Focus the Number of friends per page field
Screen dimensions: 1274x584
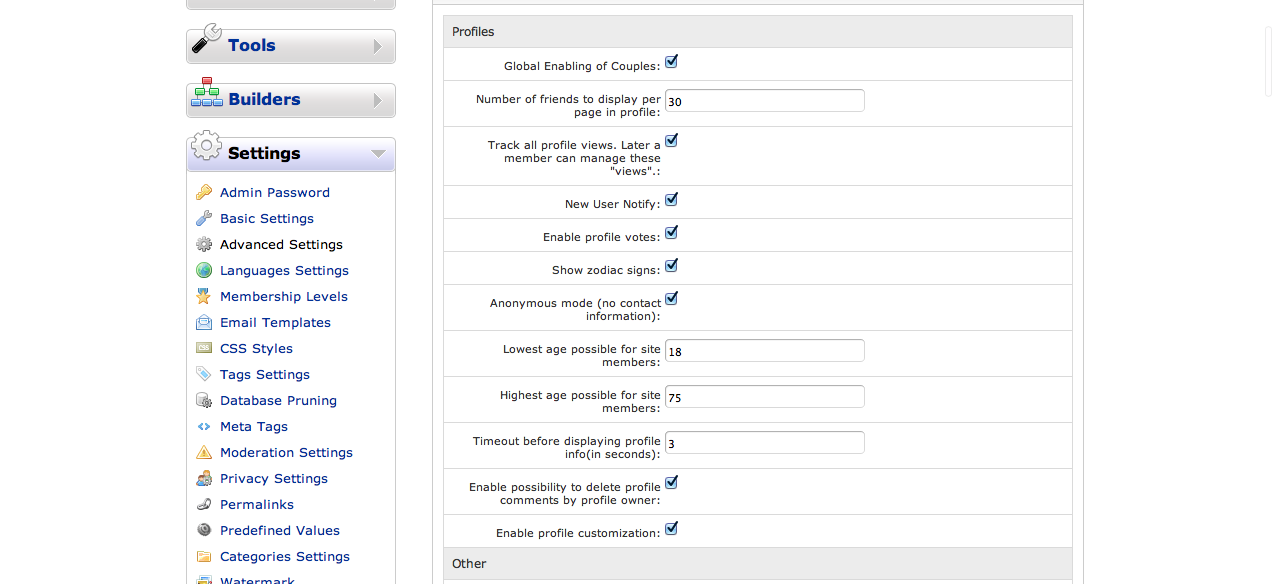pos(764,101)
